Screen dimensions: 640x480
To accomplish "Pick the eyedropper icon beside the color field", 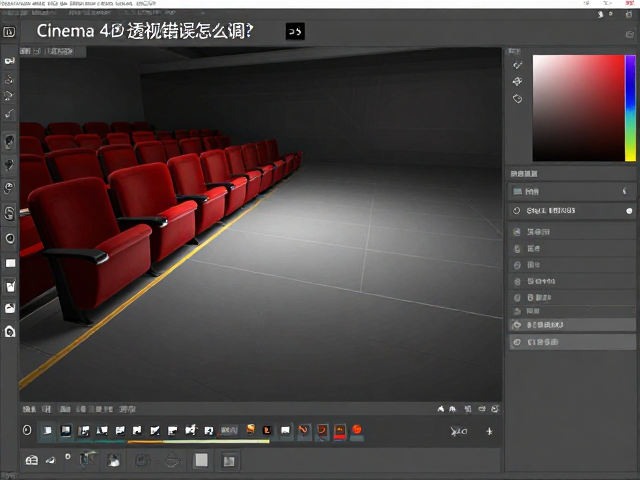I will click(518, 64).
